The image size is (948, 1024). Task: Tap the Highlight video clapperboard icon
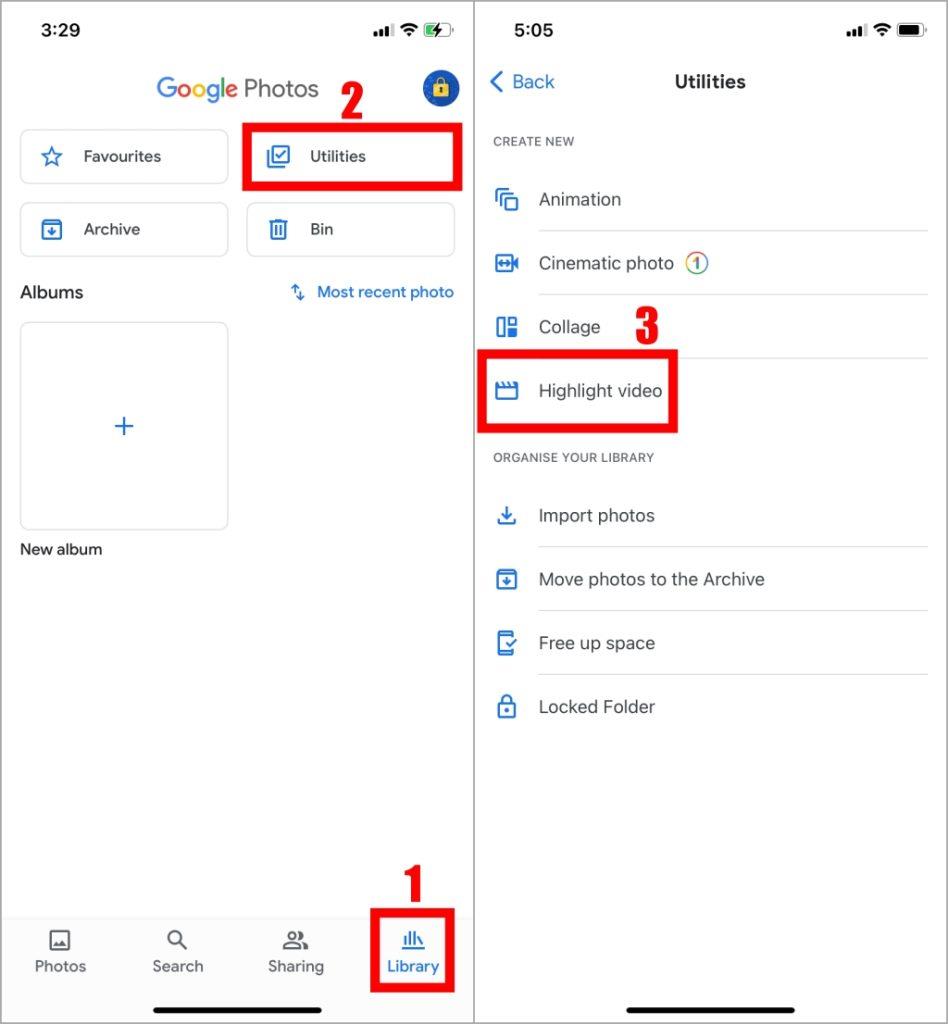point(507,391)
